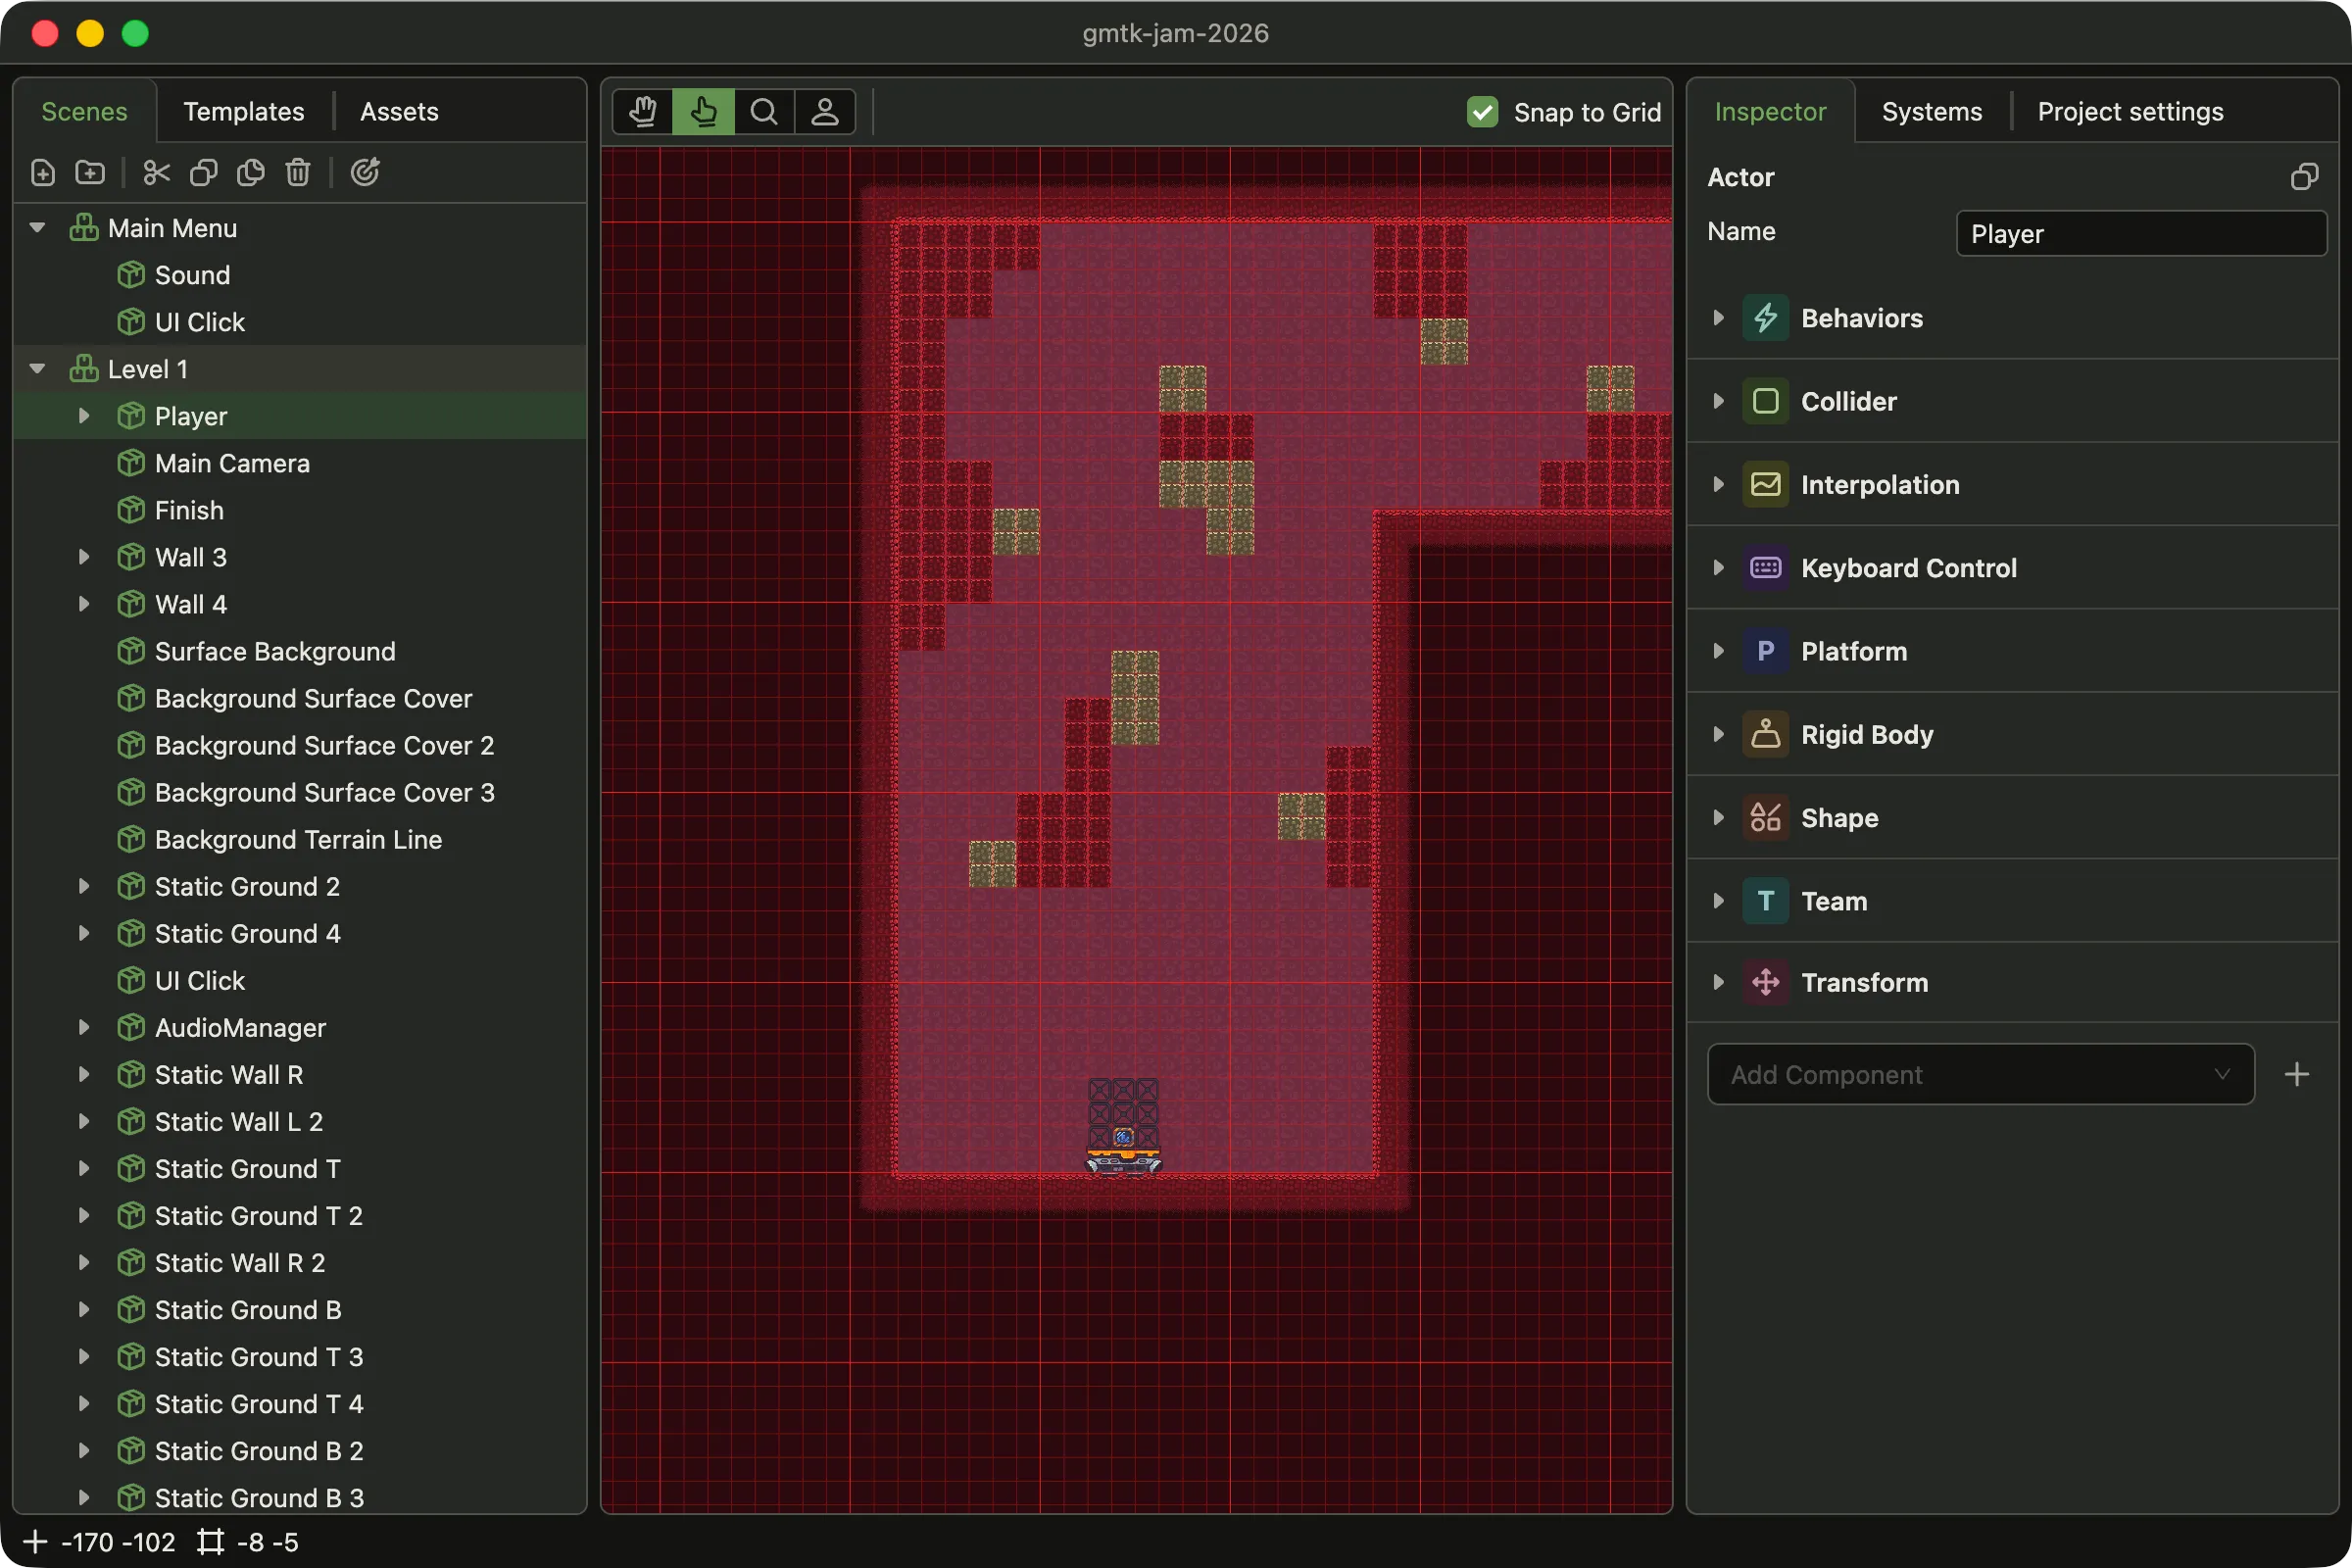
Task: Click the trash delete icon
Action: coord(298,172)
